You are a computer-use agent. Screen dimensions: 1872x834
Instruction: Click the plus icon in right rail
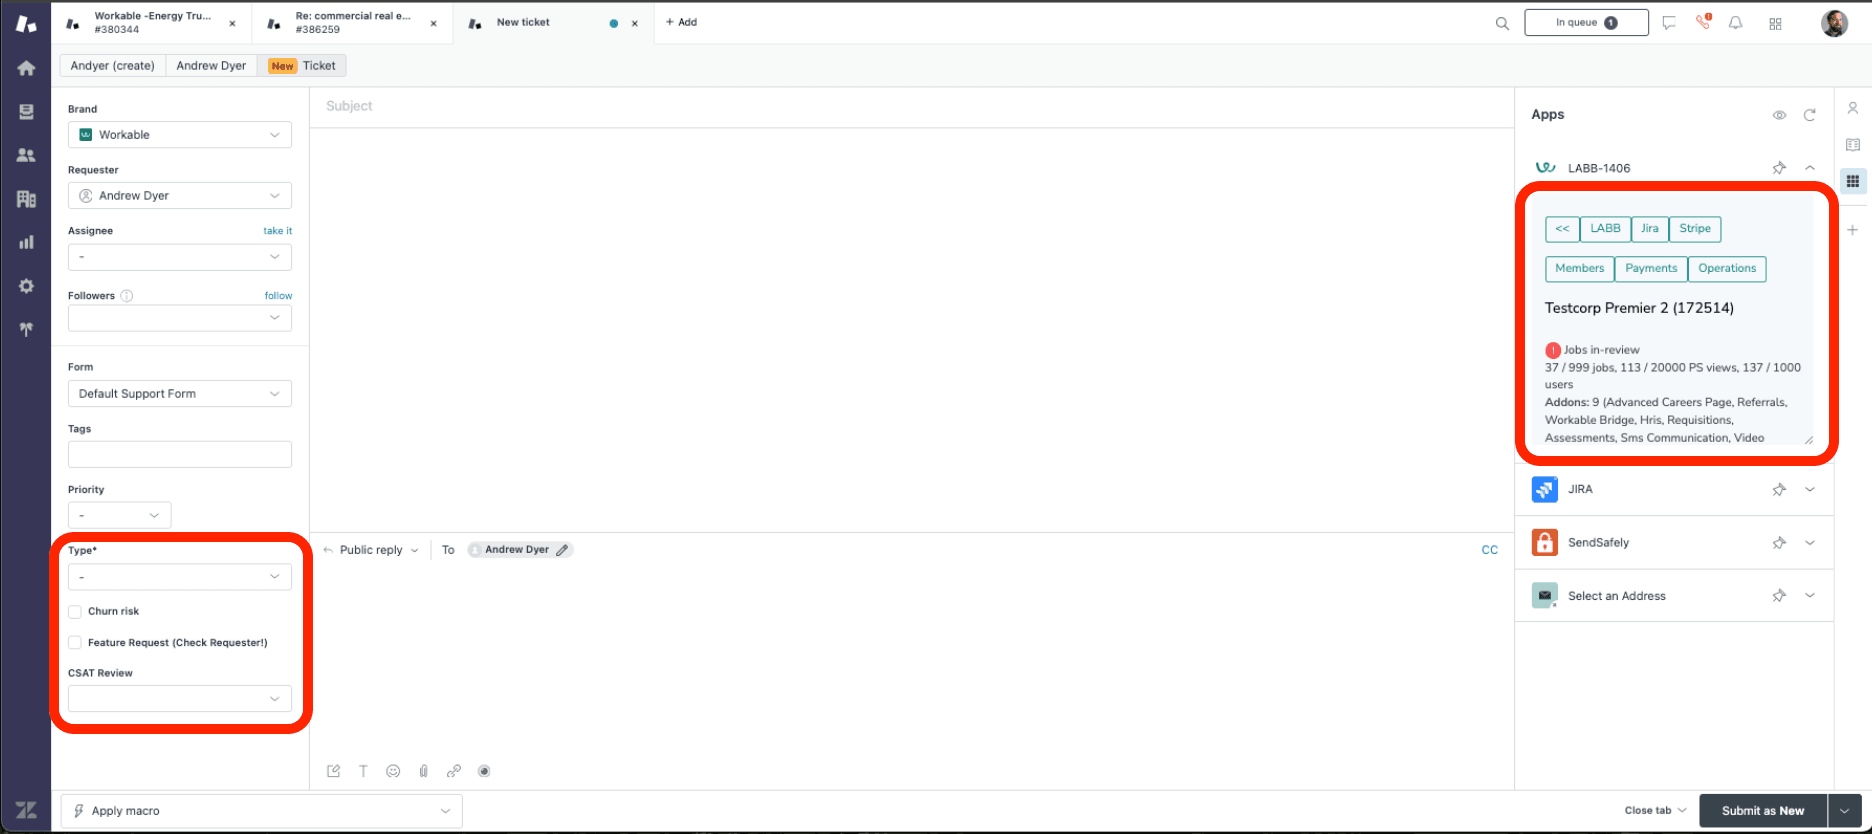(x=1853, y=230)
